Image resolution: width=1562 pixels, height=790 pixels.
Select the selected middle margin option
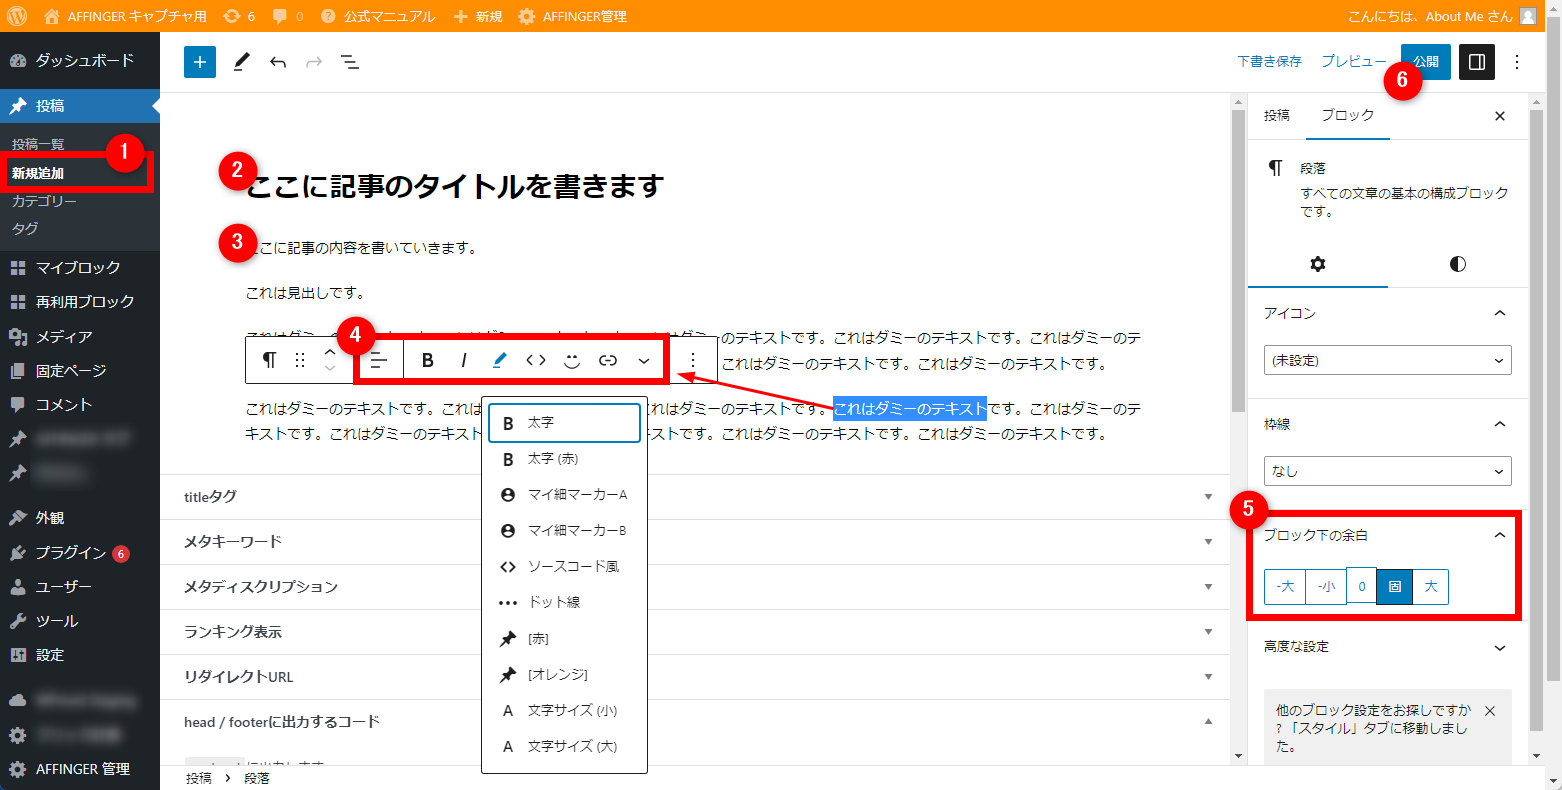(x=1395, y=587)
